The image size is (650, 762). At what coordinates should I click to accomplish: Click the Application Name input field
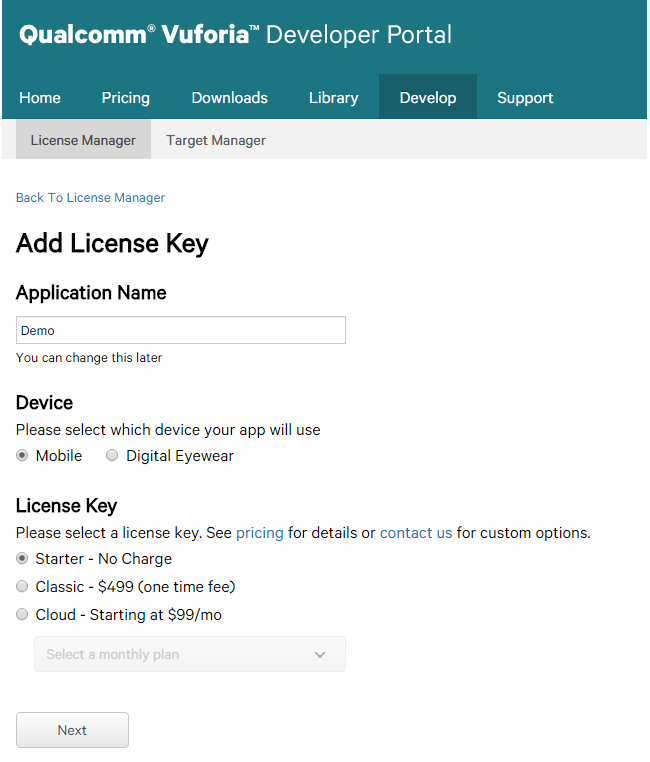[181, 330]
